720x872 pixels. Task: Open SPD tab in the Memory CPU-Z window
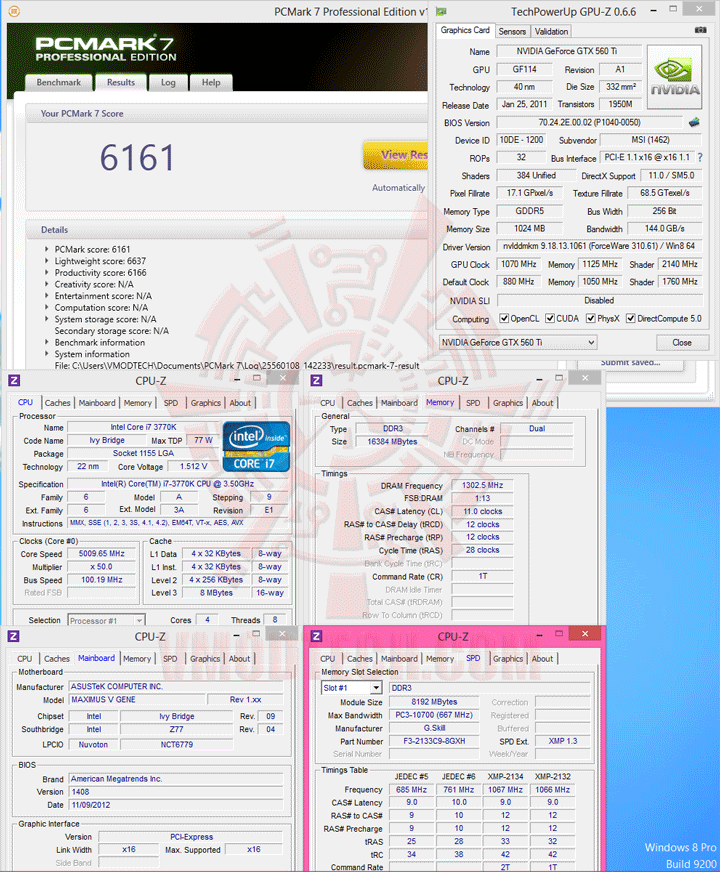click(x=473, y=403)
